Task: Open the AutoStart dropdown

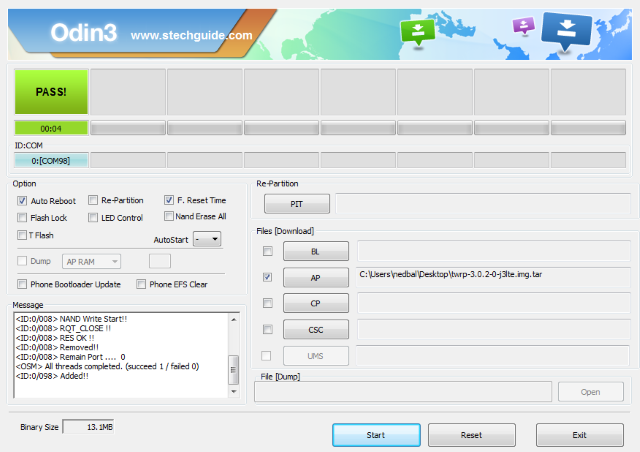Action: coord(207,240)
